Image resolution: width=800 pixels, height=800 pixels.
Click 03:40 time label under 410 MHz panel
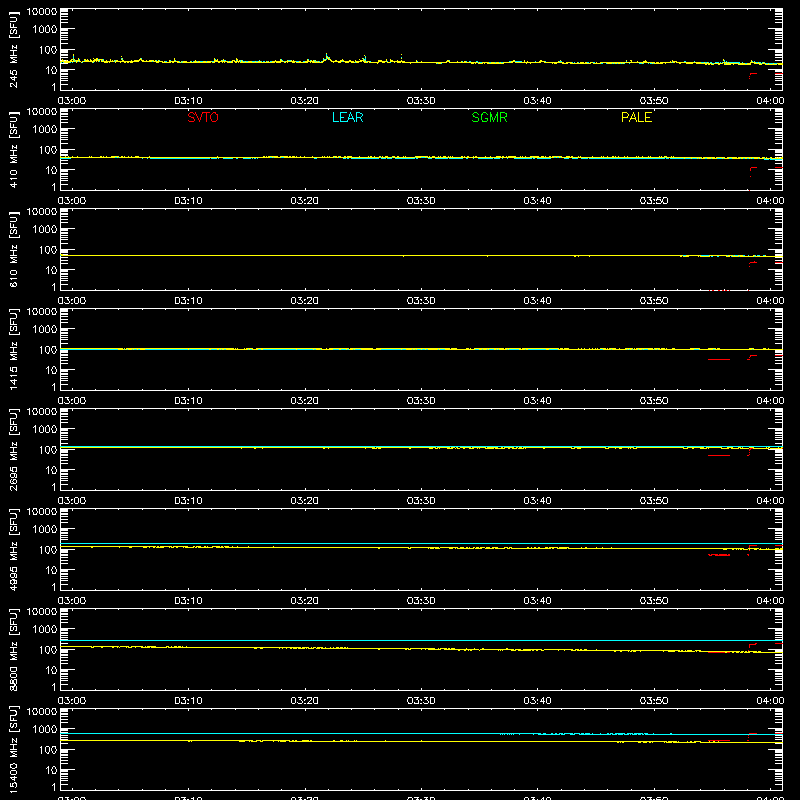[537, 201]
